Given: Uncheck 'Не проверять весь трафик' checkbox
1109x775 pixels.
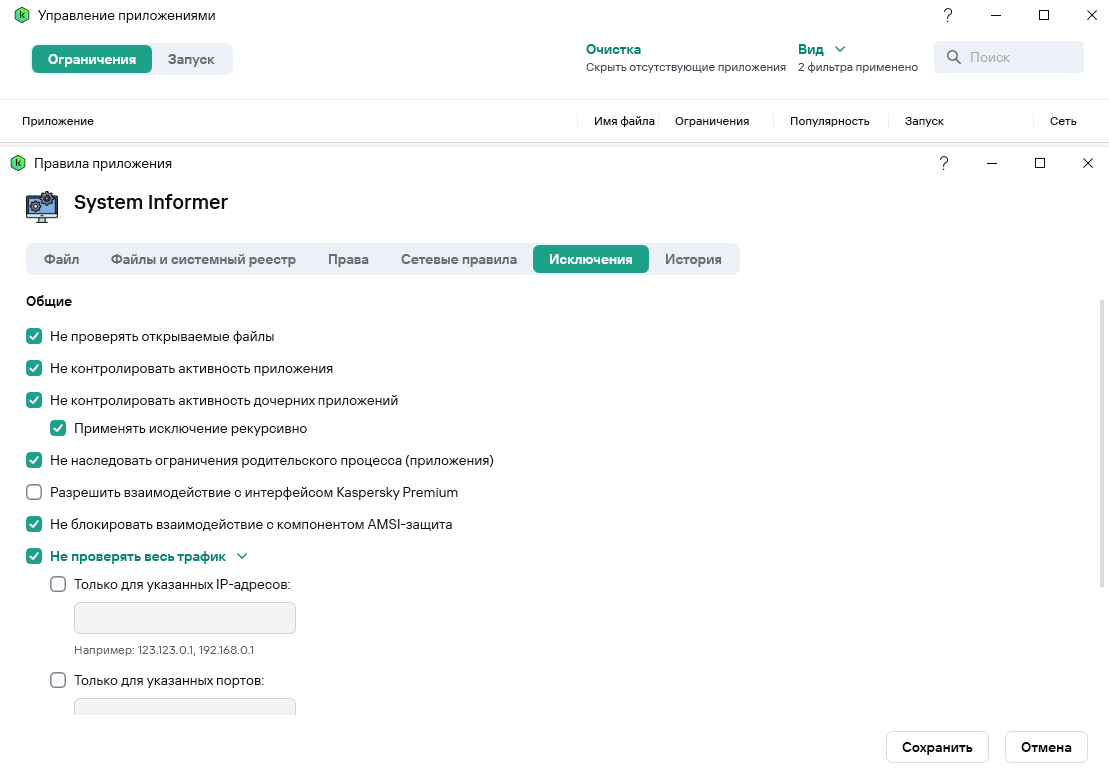Looking at the screenshot, I should (34, 557).
